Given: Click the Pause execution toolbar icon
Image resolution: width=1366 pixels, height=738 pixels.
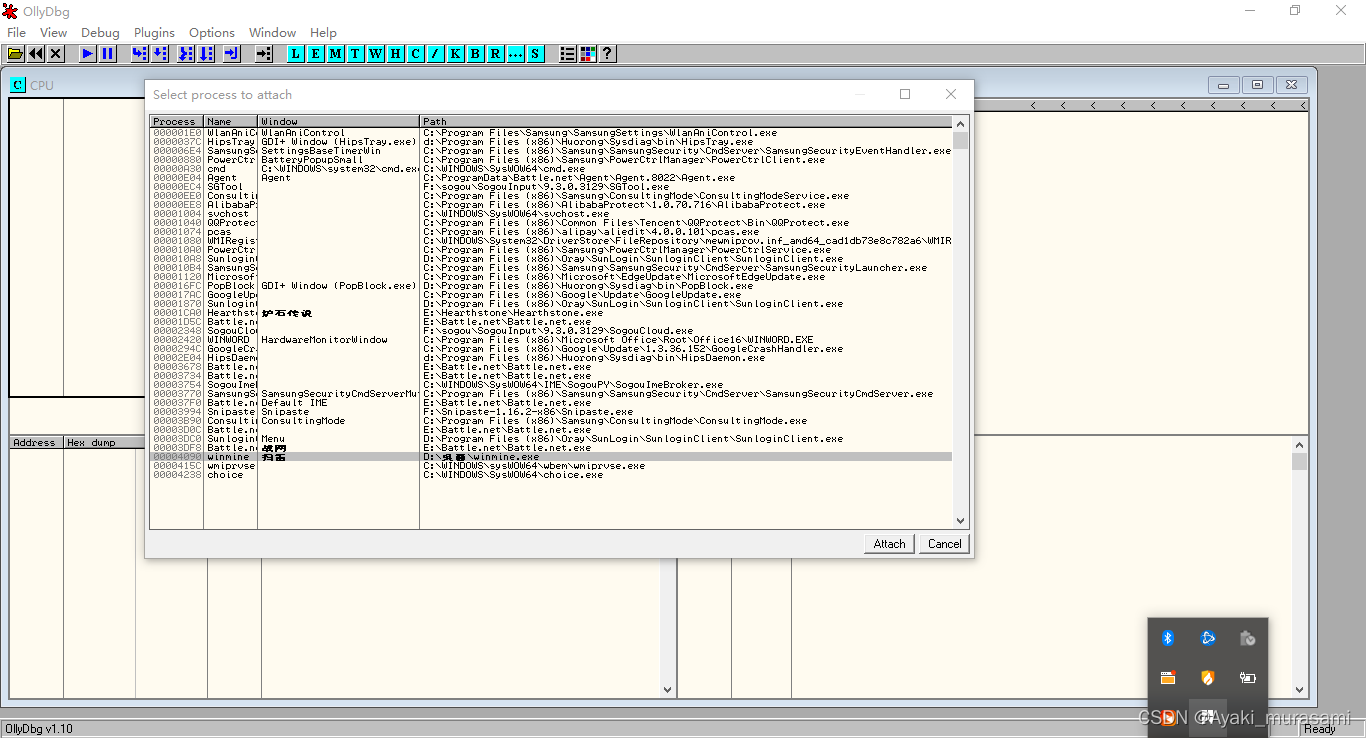Looking at the screenshot, I should coord(108,54).
